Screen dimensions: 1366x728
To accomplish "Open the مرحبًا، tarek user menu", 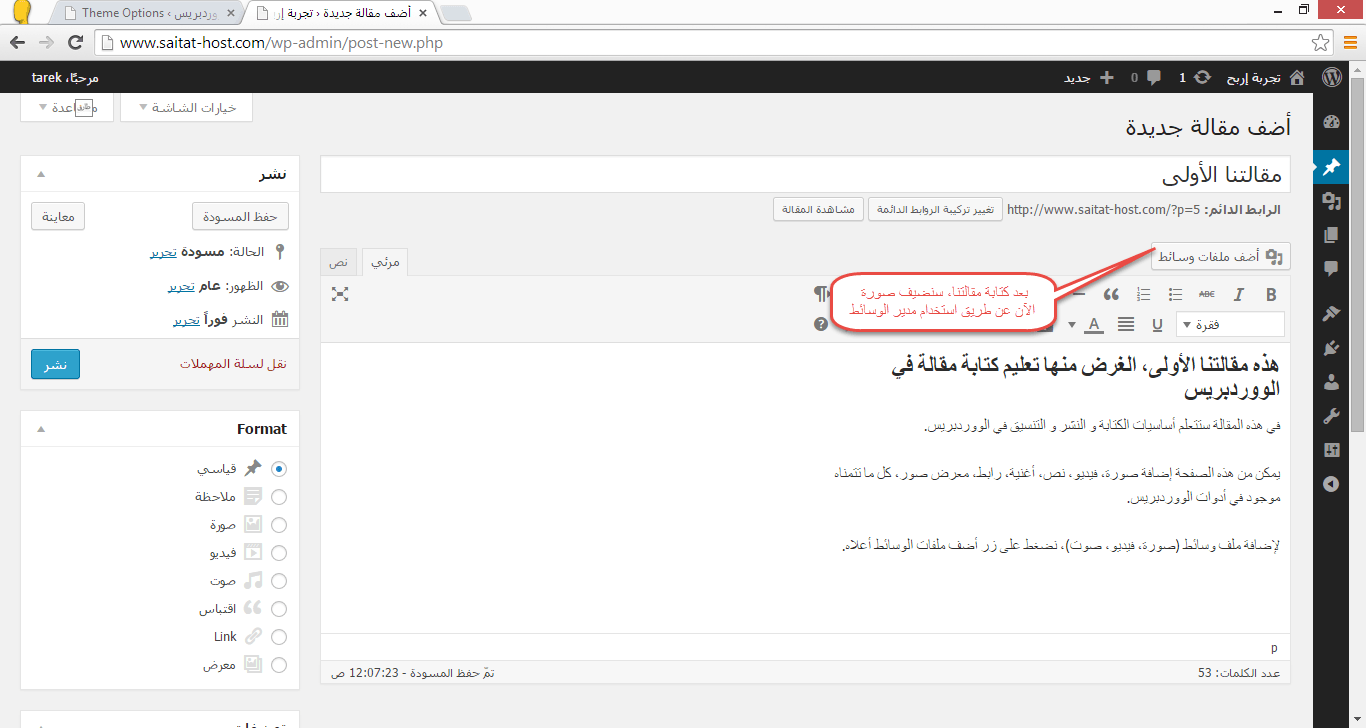I will 66,77.
